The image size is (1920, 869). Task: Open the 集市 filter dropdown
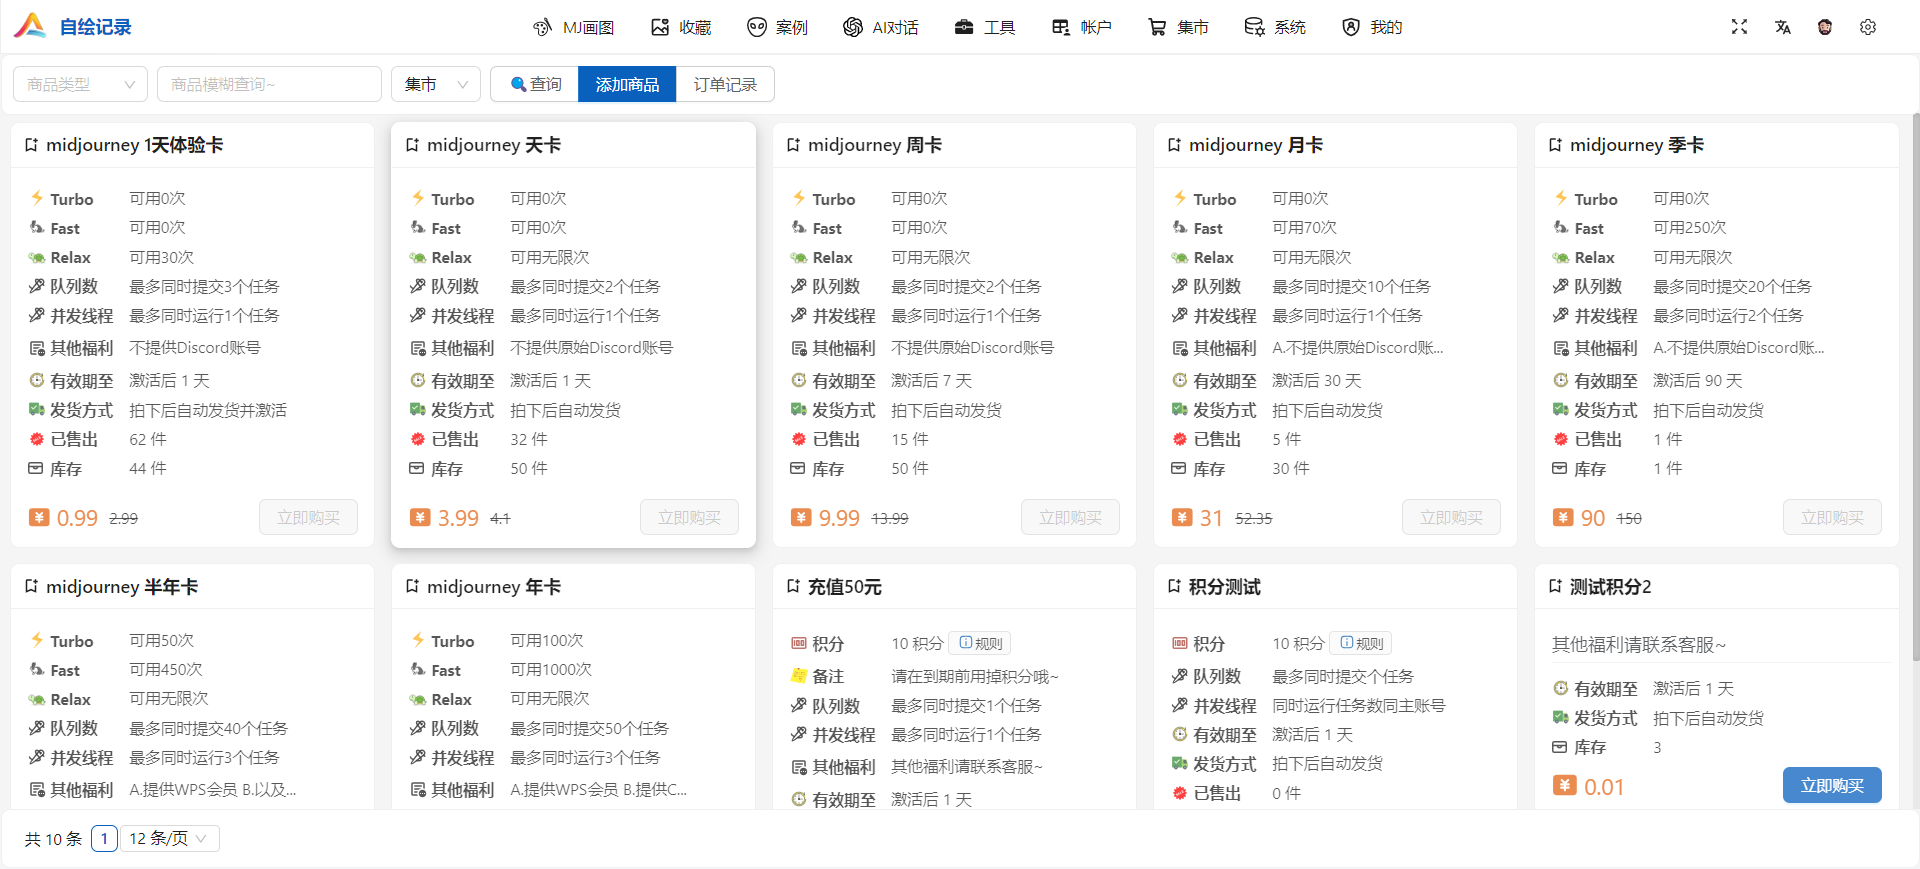point(435,84)
